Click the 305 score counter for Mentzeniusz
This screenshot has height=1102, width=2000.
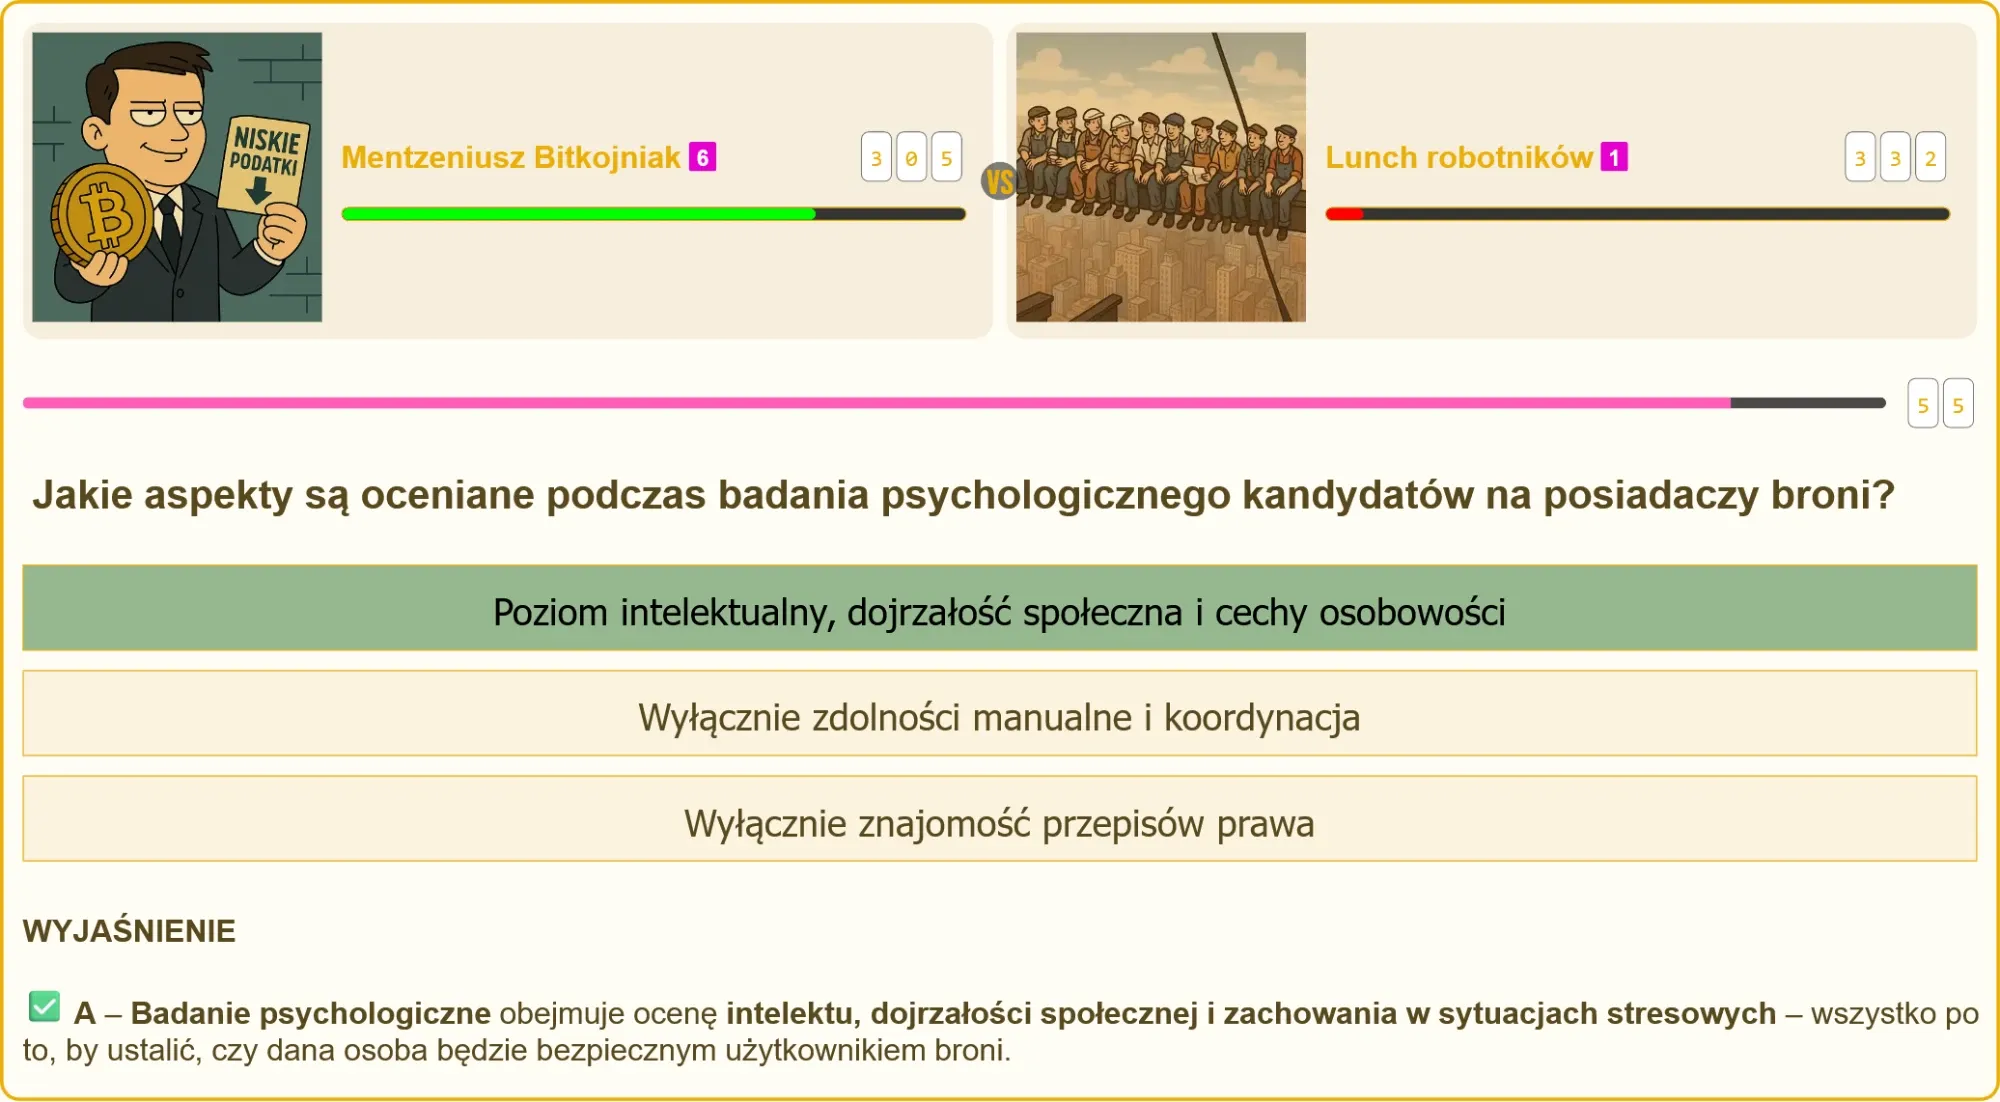[x=911, y=157]
